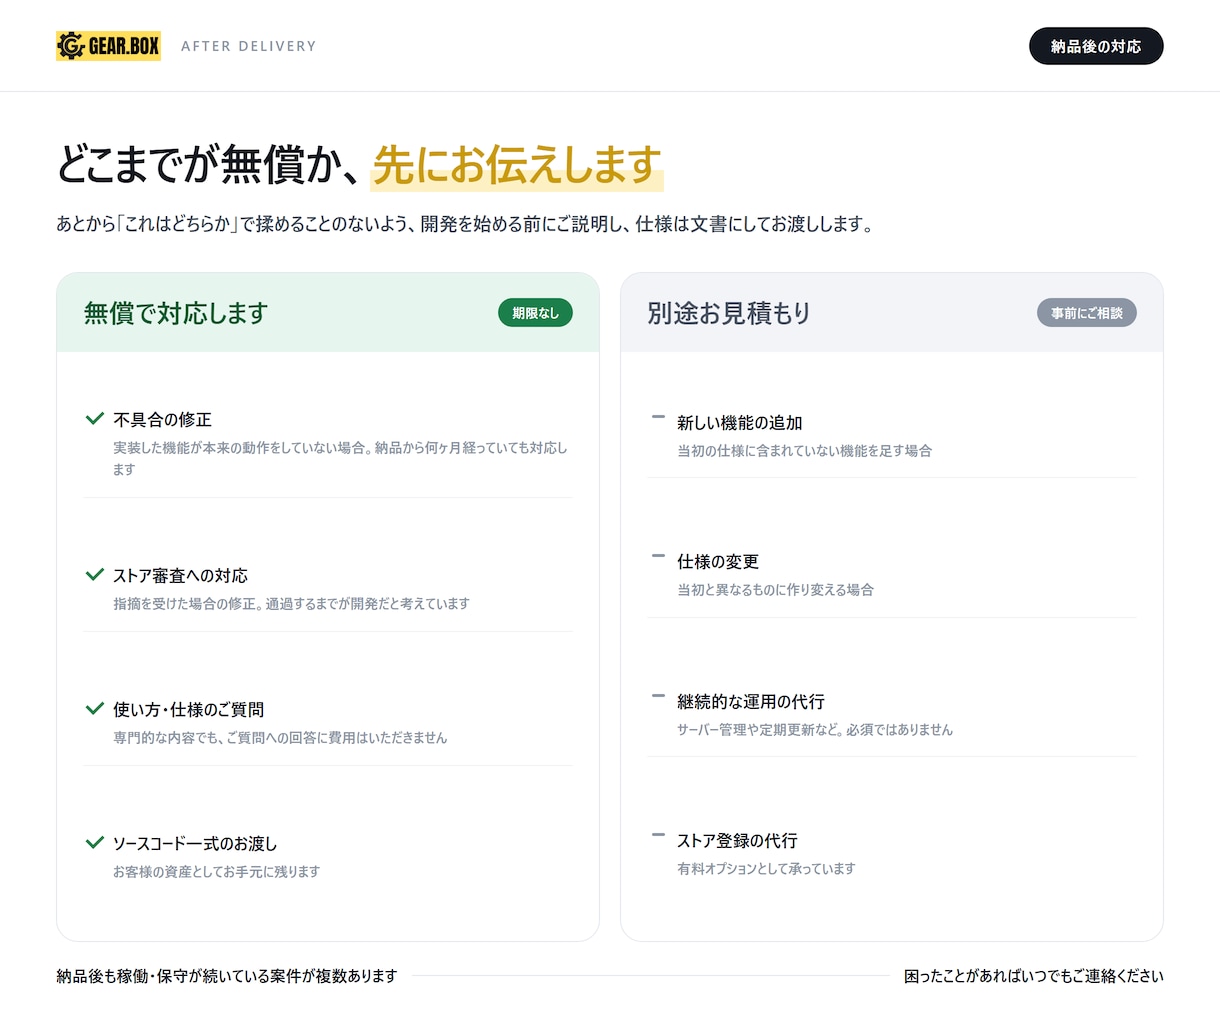Click the footer text 困ったことがあればいつでもご連絡ください

1034,976
